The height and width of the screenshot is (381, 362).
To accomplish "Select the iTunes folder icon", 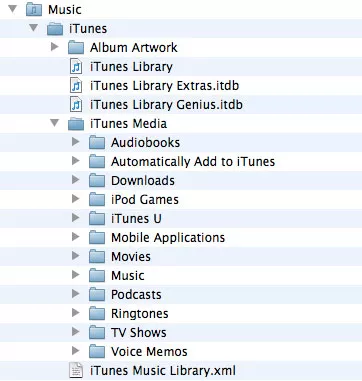I will click(55, 29).
